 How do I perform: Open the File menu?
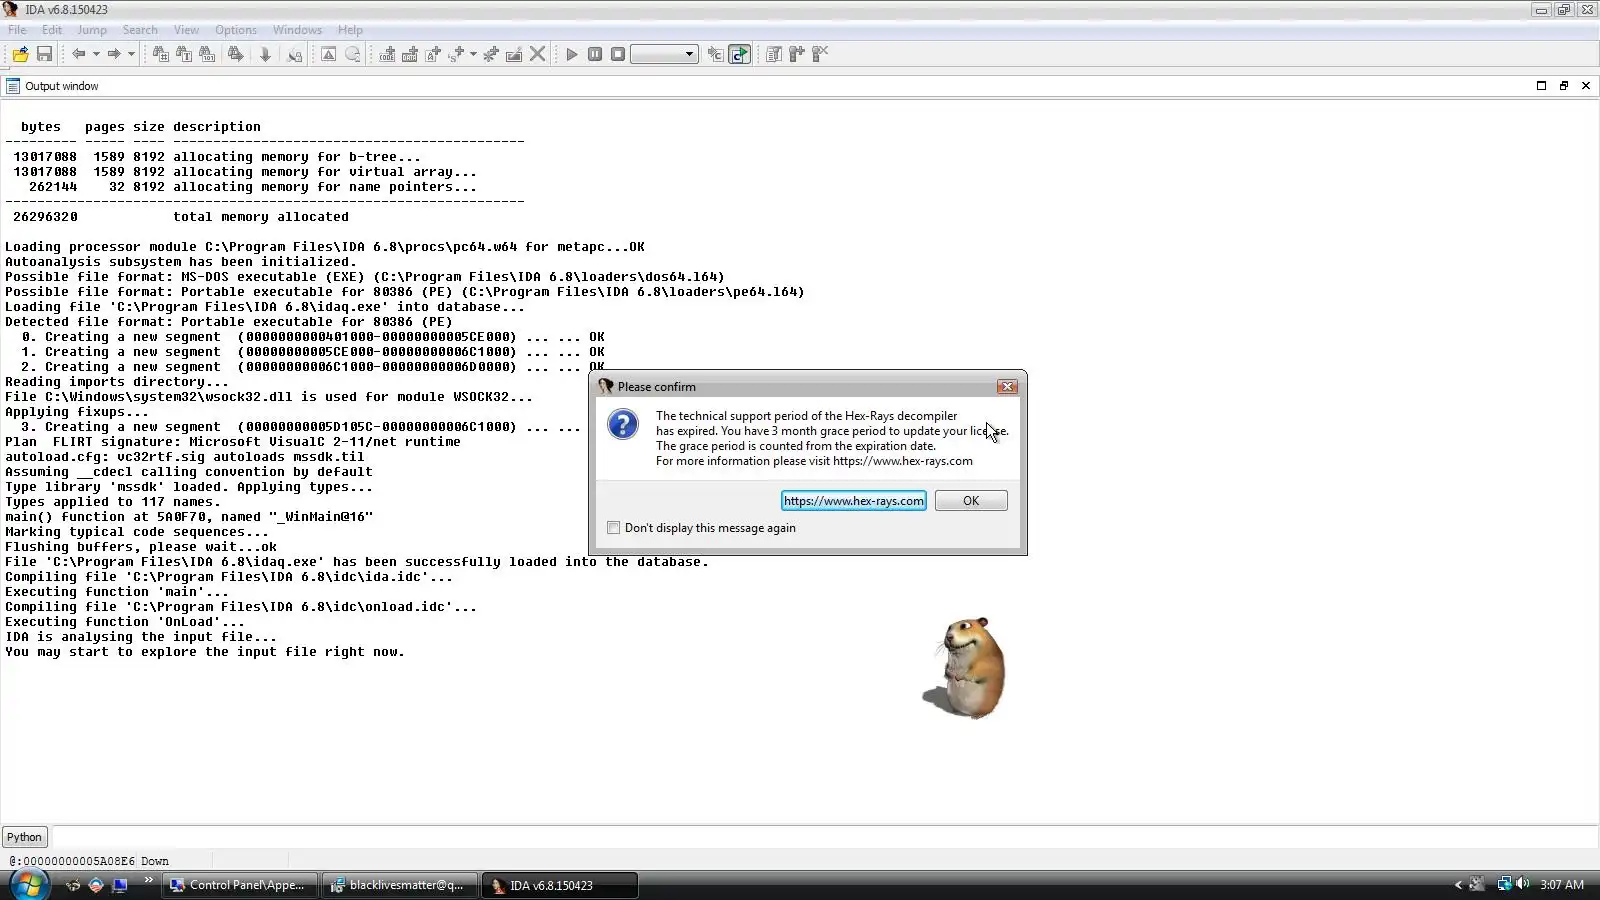coord(17,30)
